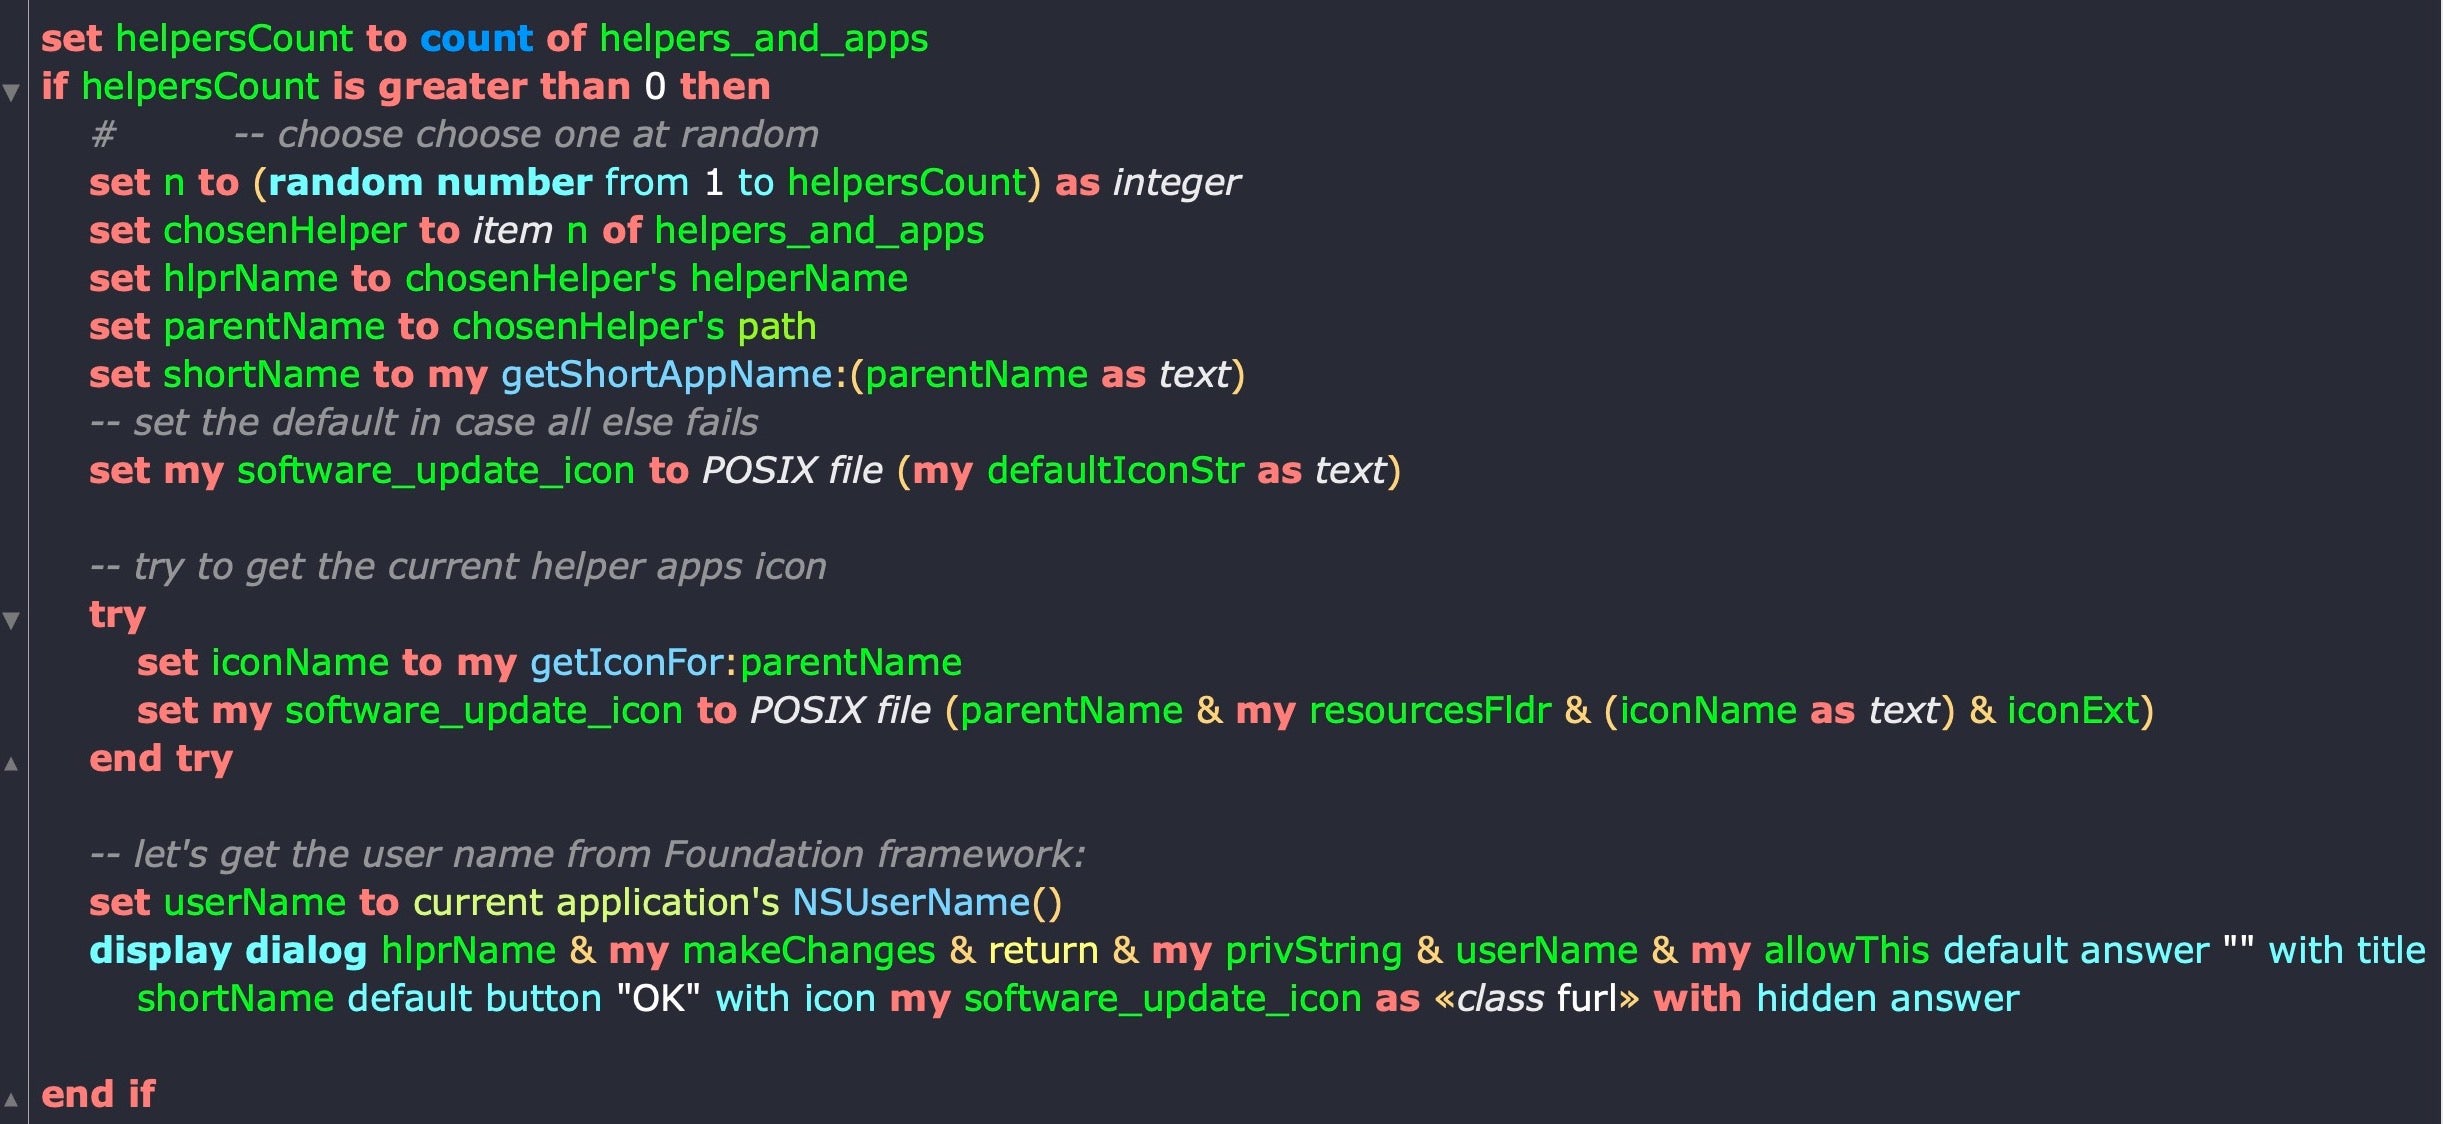Click the italic 'integer' class word
2443x1124 pixels.
tap(1176, 183)
